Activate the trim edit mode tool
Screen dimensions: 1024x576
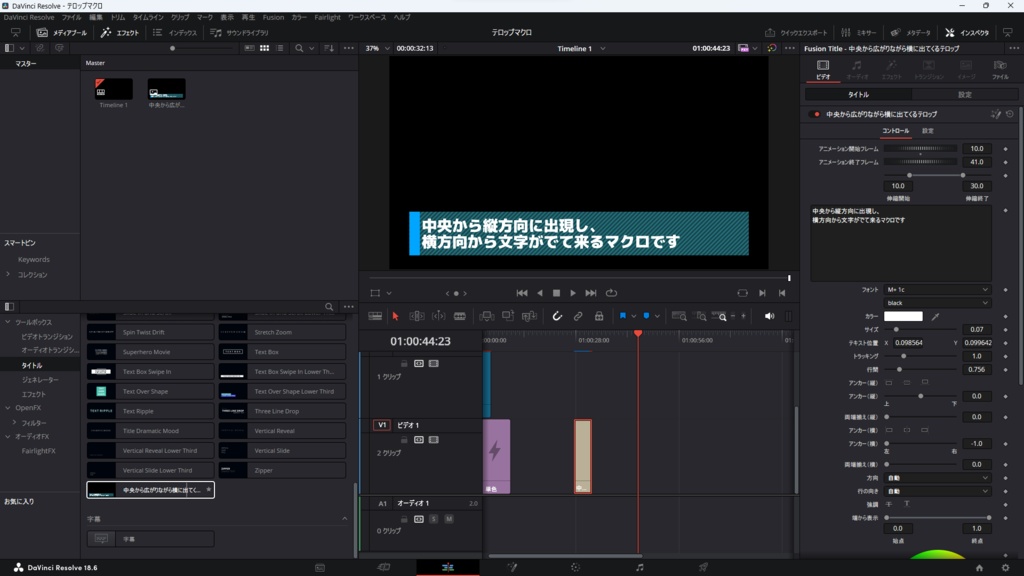point(417,316)
